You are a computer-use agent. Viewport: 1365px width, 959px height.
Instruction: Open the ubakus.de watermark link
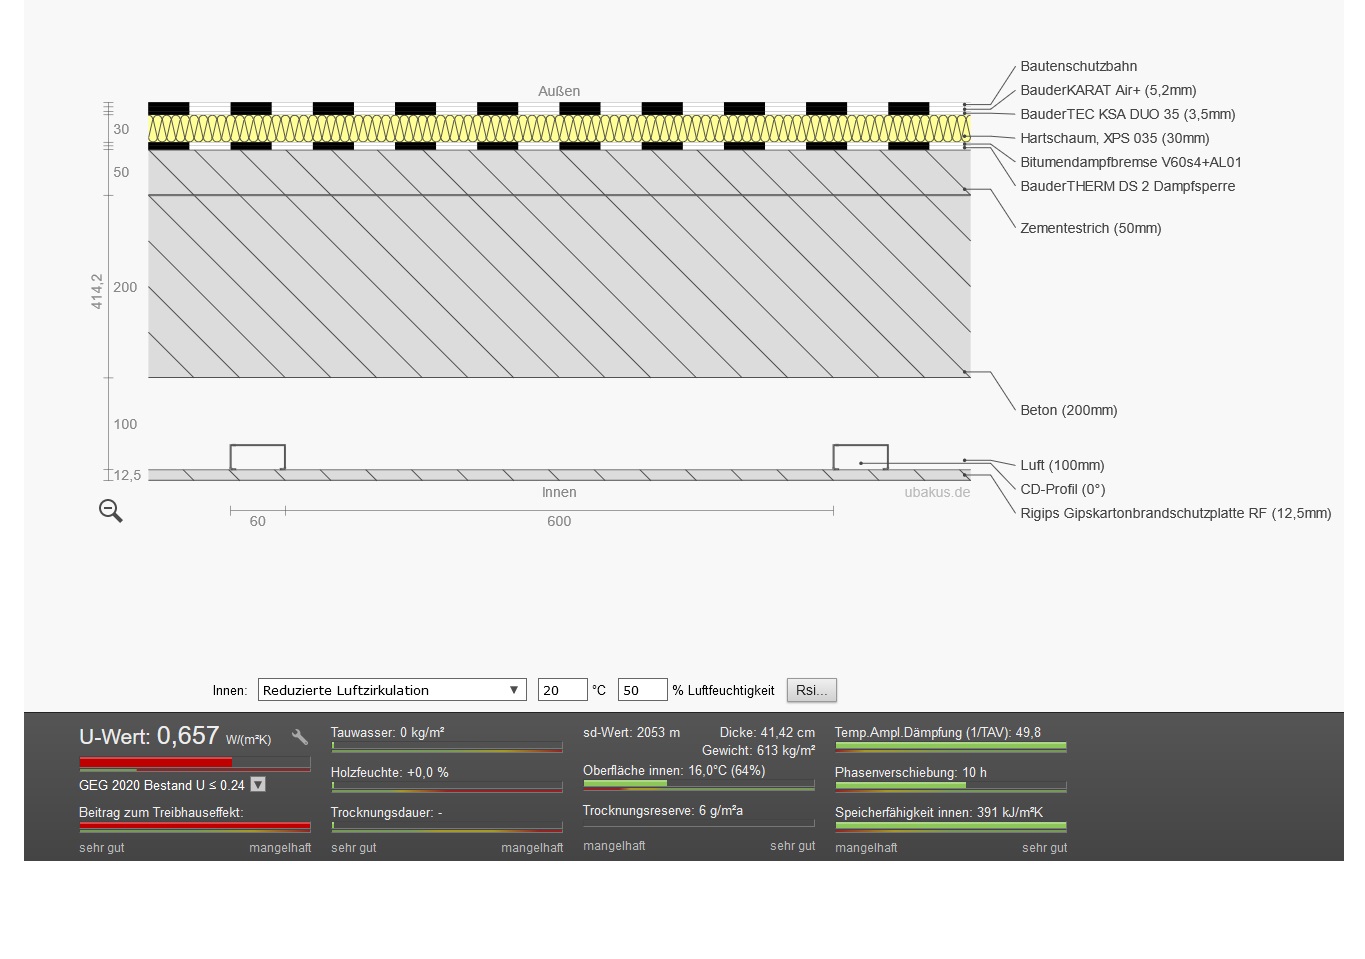click(937, 492)
